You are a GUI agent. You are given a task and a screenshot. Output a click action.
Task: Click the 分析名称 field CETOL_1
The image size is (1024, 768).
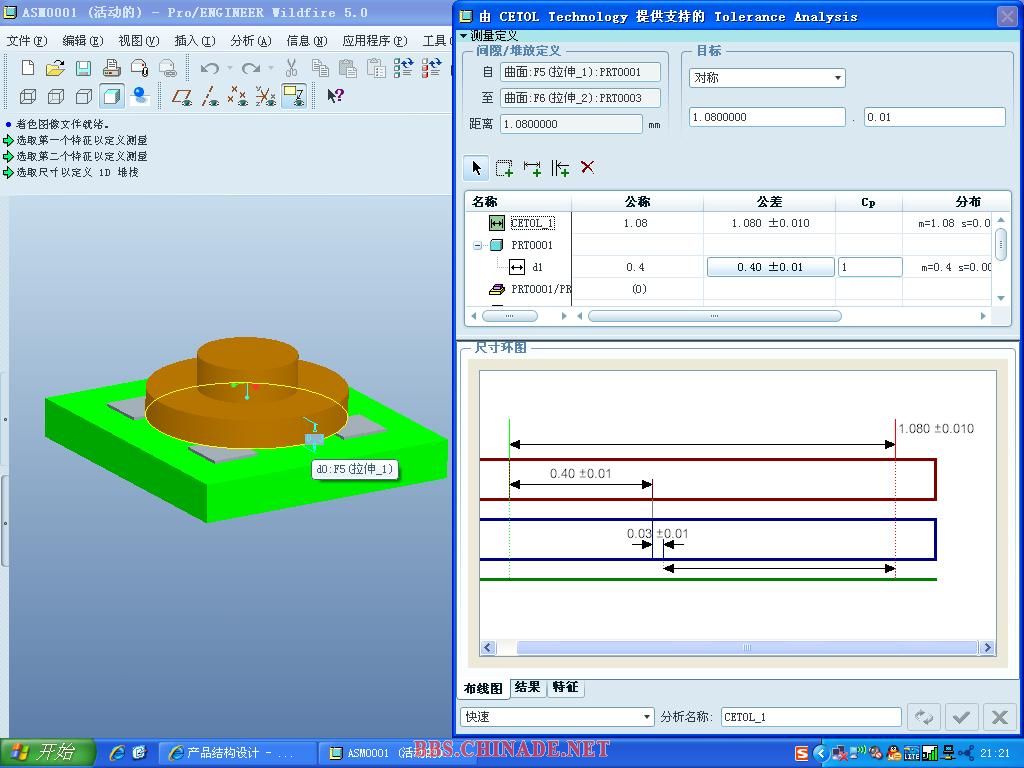[811, 717]
